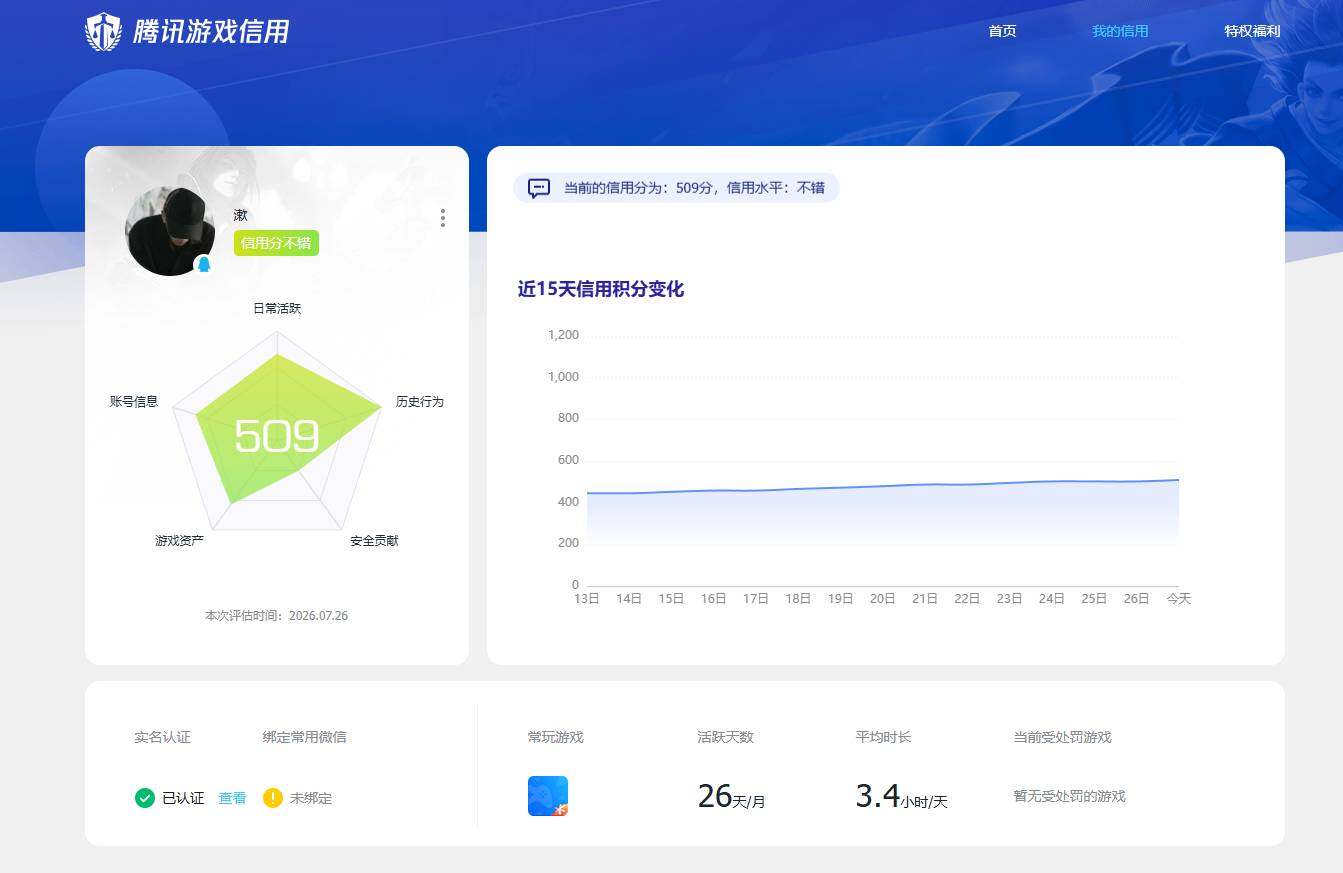Click the 暂无受处罚的游戏 text
The width and height of the screenshot is (1343, 873).
click(x=1069, y=796)
